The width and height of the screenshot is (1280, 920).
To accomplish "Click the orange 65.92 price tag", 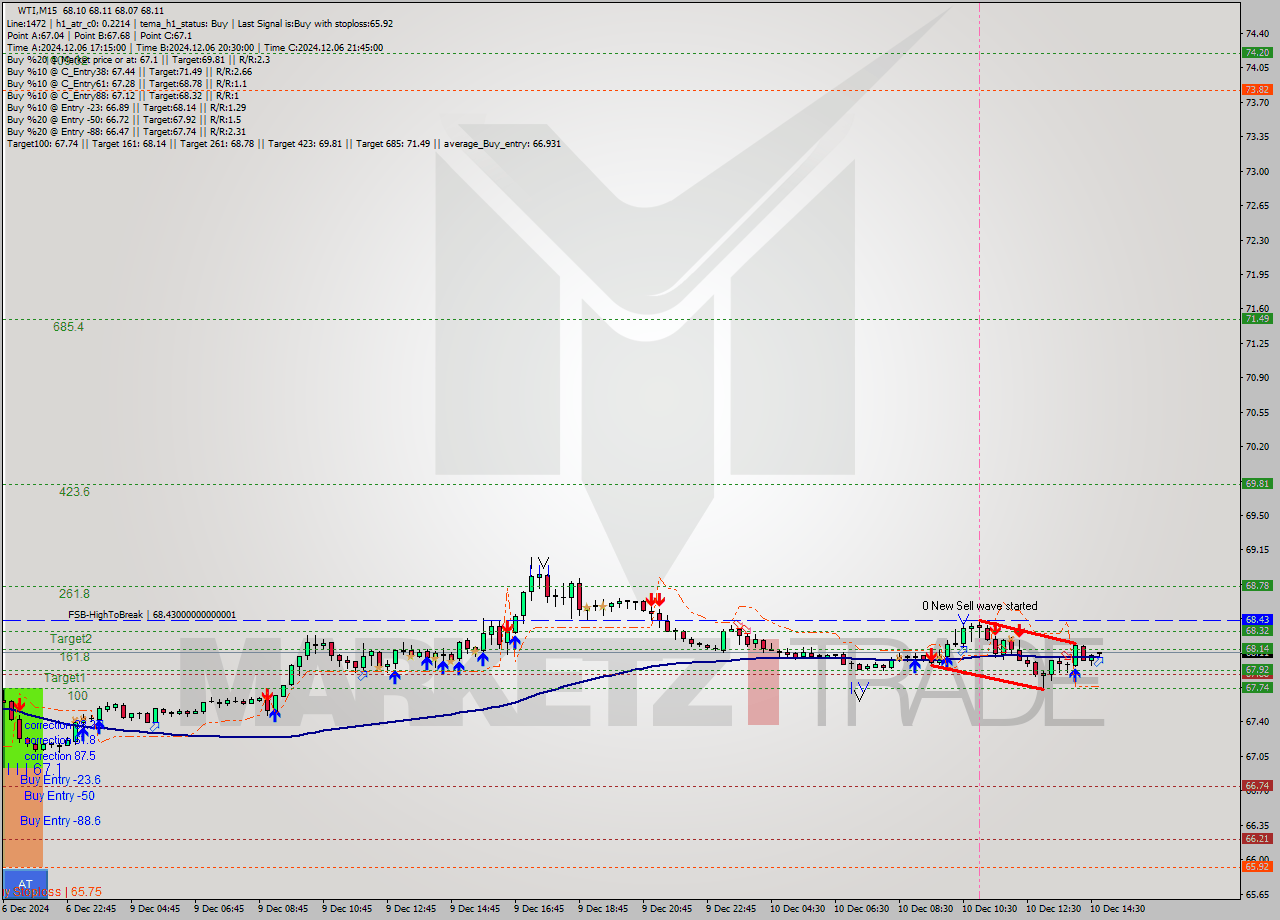I will (1257, 866).
